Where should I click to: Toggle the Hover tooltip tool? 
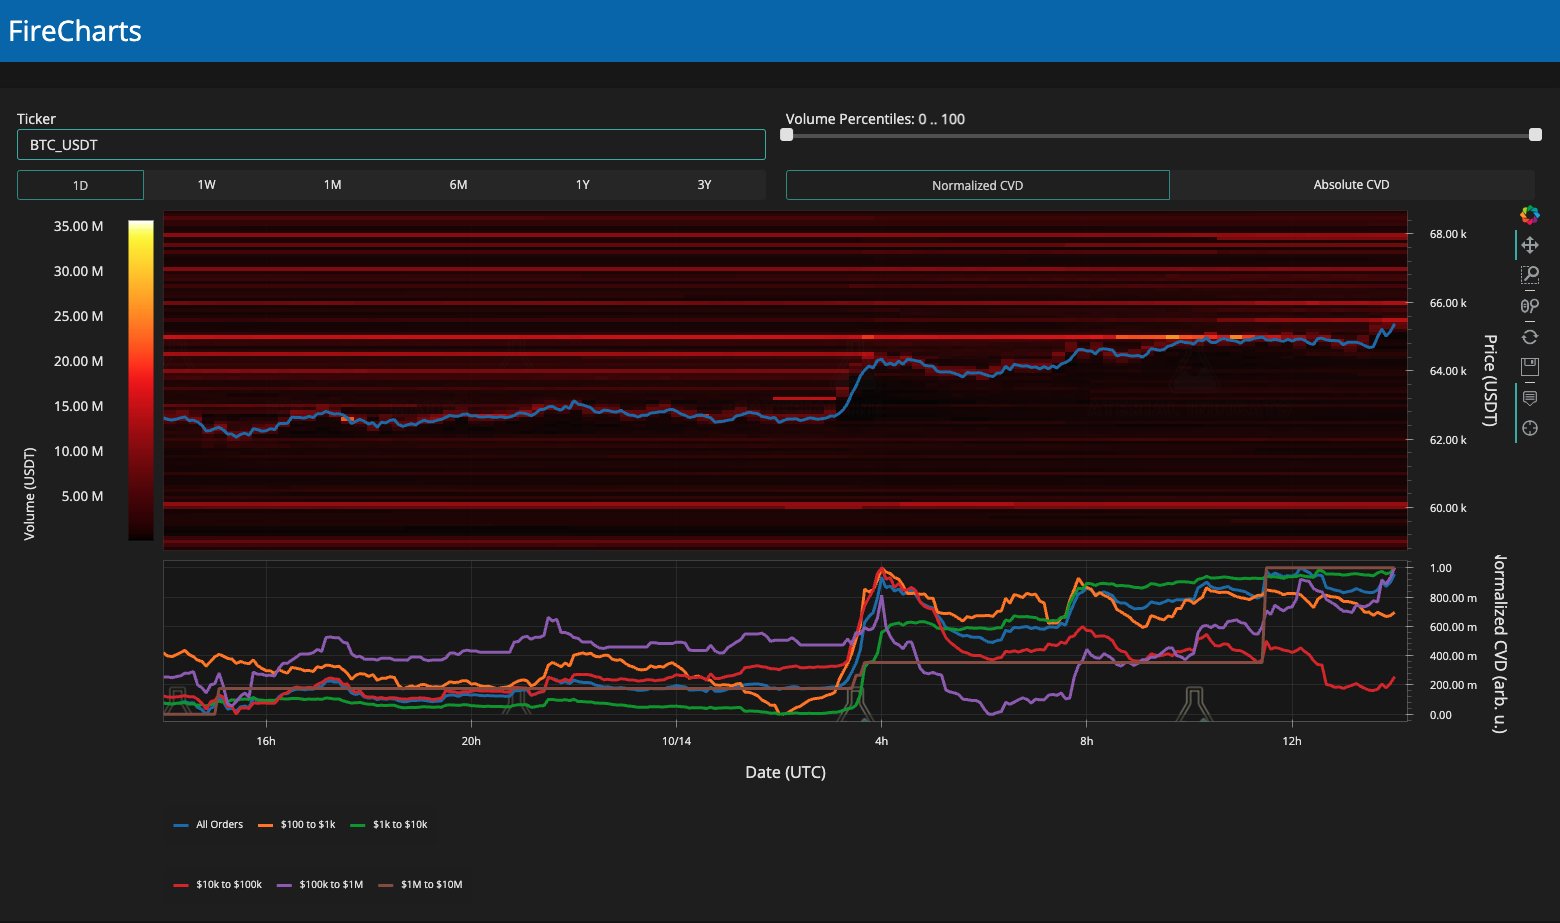1529,398
